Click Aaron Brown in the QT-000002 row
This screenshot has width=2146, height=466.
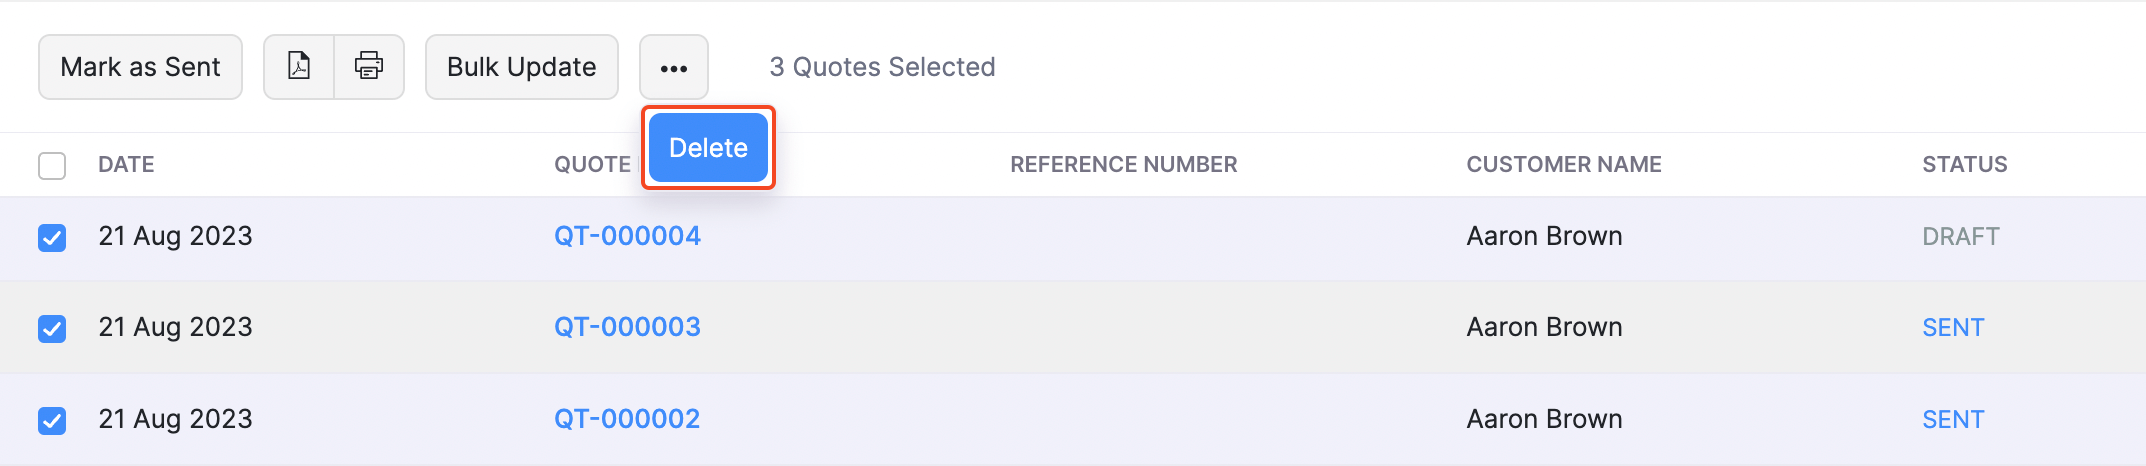pyautogui.click(x=1544, y=419)
